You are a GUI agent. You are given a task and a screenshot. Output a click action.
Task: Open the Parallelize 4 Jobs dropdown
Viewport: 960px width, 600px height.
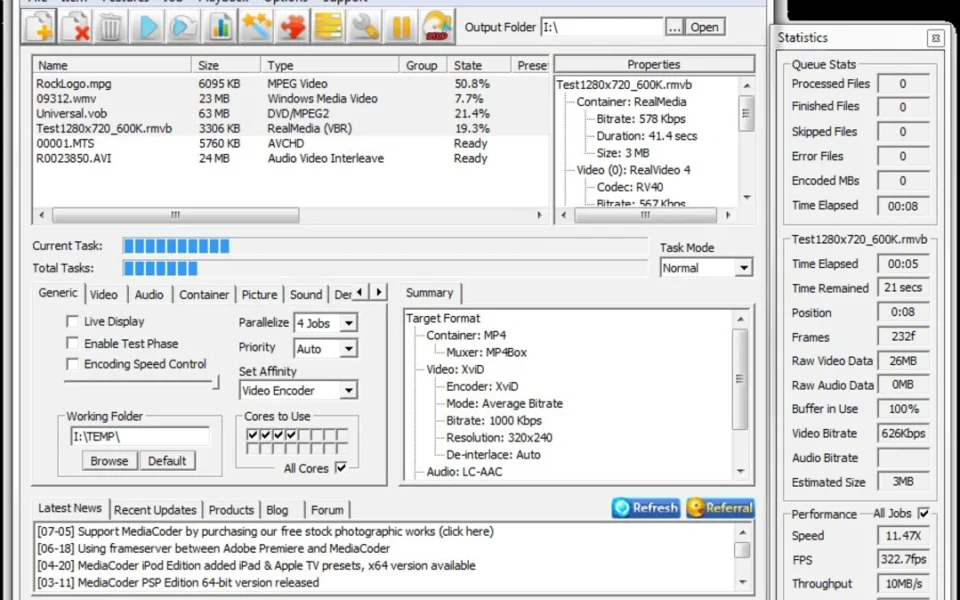click(348, 323)
